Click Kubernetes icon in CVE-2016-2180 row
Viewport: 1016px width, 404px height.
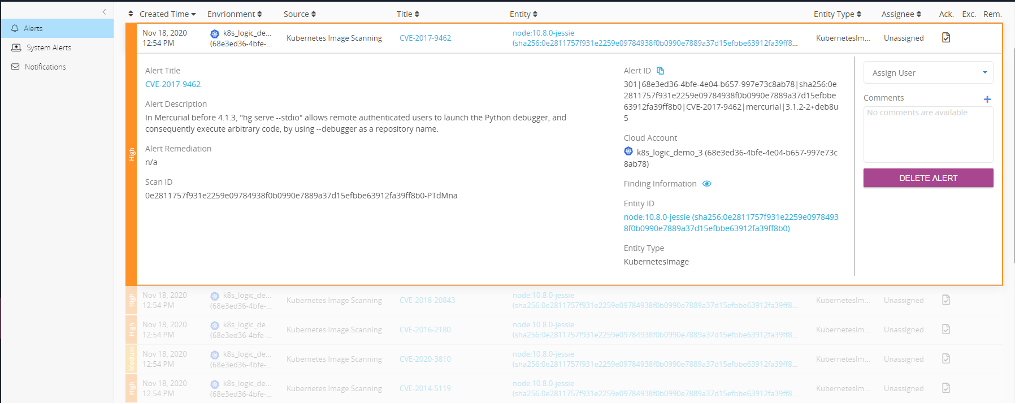point(214,325)
